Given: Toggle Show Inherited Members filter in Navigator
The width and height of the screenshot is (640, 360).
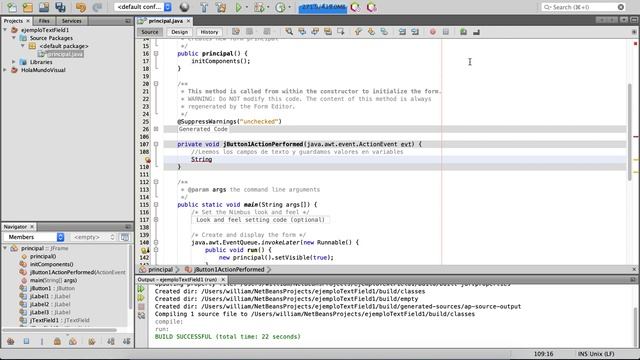Looking at the screenshot, I should (11, 341).
